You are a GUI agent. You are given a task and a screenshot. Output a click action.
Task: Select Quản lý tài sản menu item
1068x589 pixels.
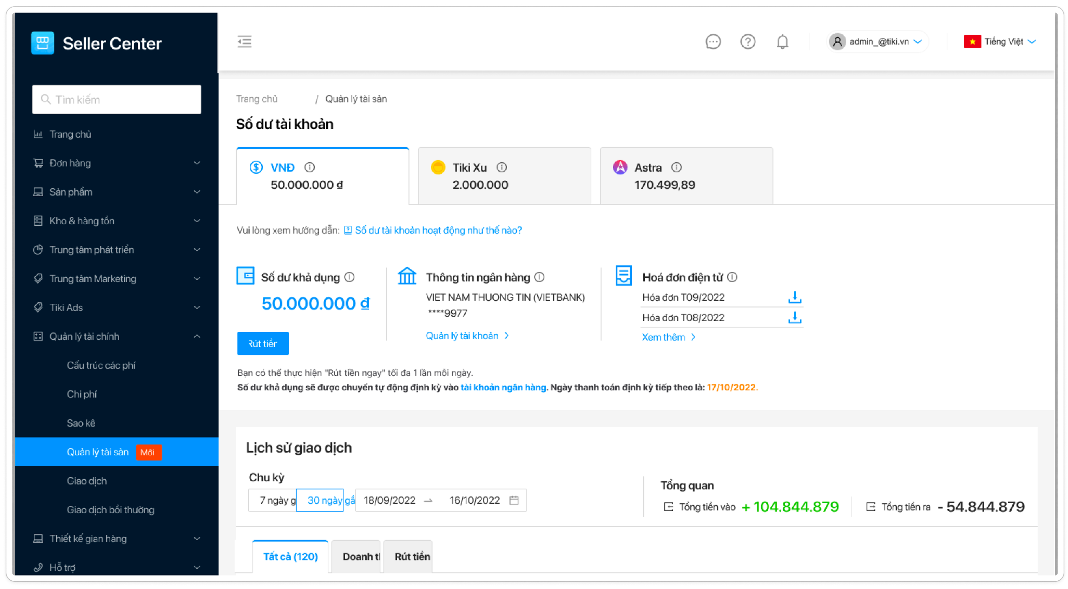point(116,452)
